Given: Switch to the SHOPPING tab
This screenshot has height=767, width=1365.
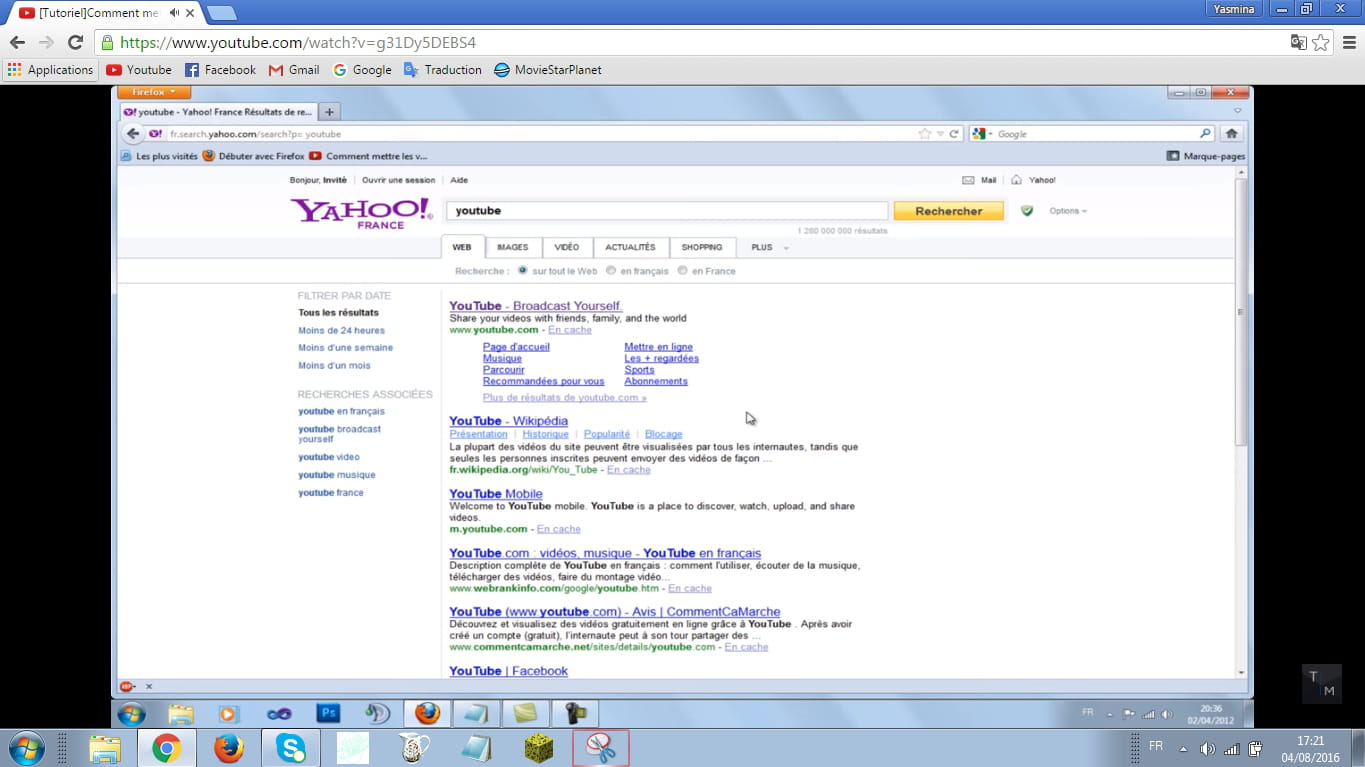Looking at the screenshot, I should click(702, 247).
